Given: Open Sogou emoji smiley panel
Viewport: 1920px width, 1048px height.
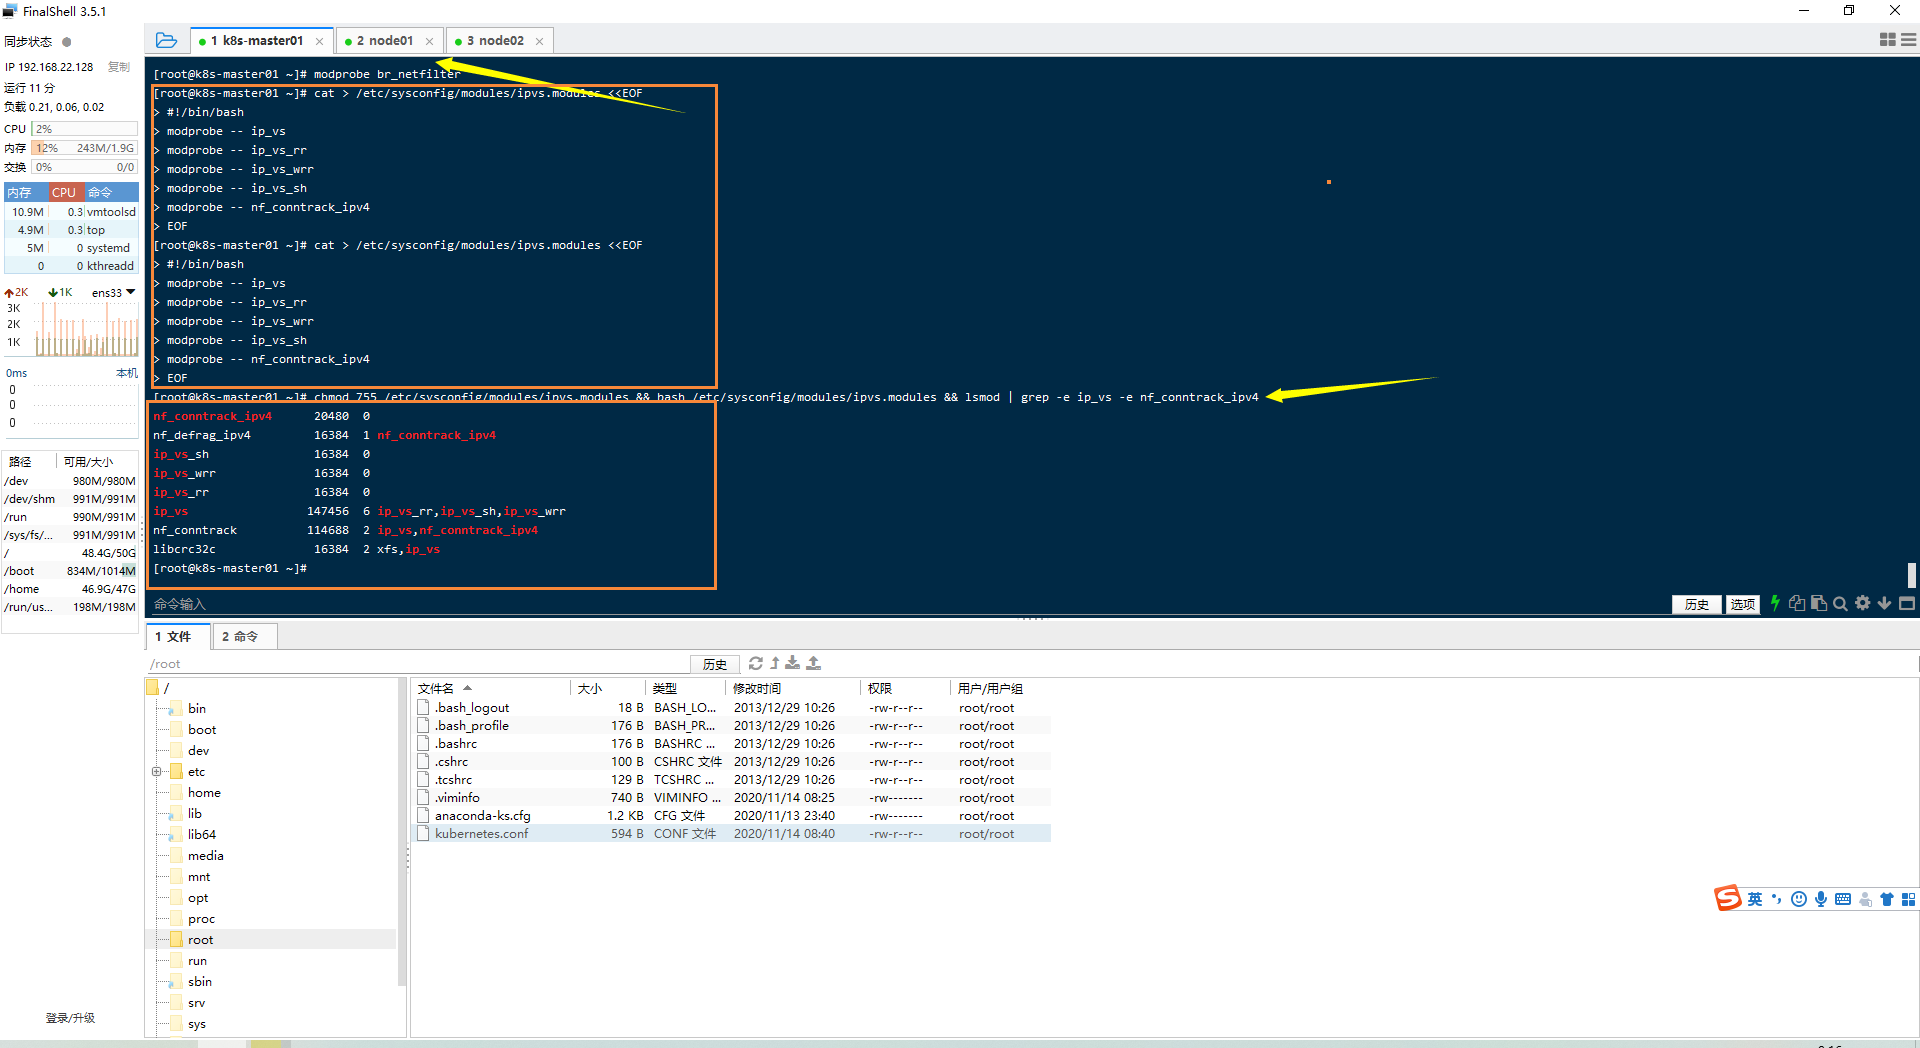Looking at the screenshot, I should click(1799, 899).
